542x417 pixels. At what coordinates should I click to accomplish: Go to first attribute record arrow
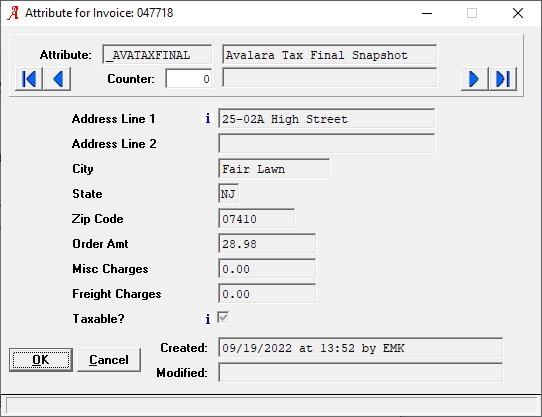pos(29,79)
